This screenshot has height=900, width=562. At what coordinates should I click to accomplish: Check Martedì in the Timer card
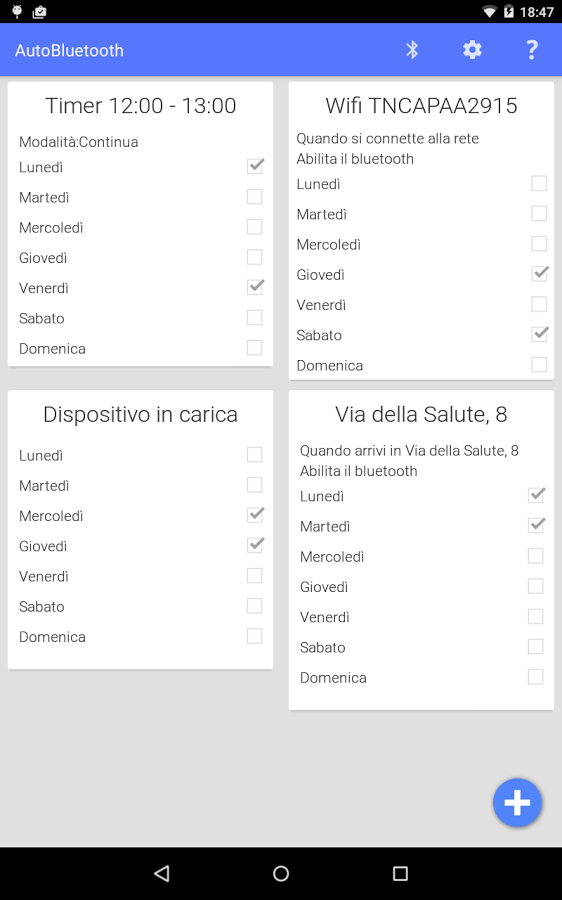[x=255, y=197]
